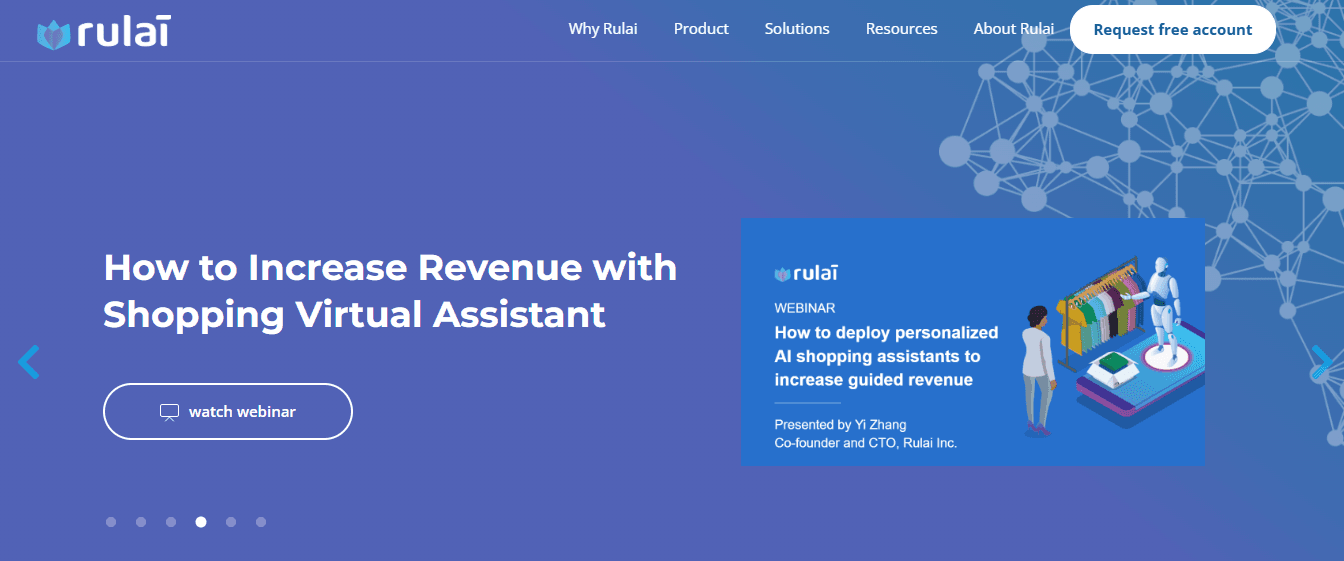Select the third carousel dot

171,522
